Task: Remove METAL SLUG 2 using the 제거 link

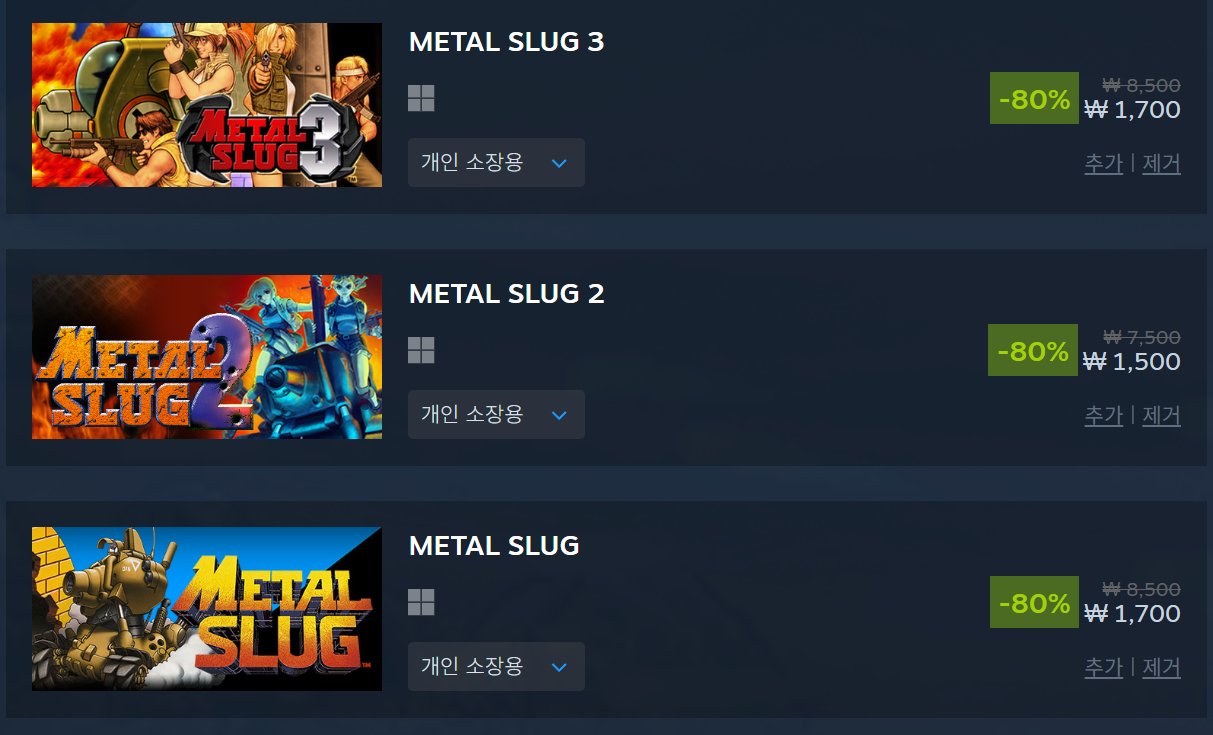Action: pyautogui.click(x=1161, y=415)
